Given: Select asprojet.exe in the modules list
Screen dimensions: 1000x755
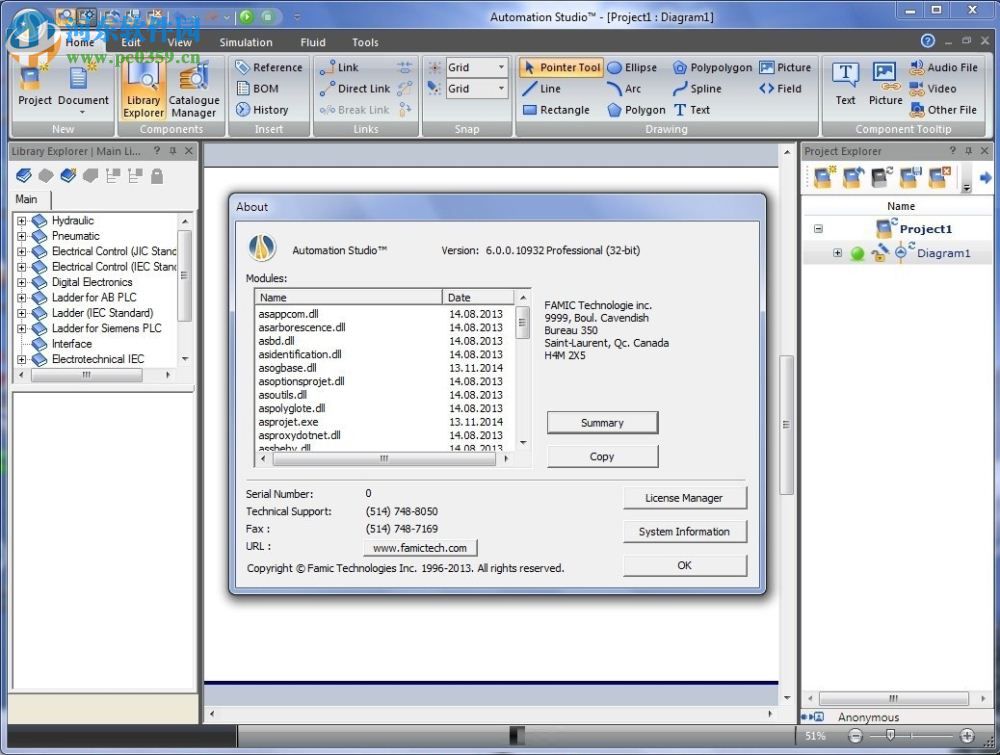Looking at the screenshot, I should click(288, 421).
